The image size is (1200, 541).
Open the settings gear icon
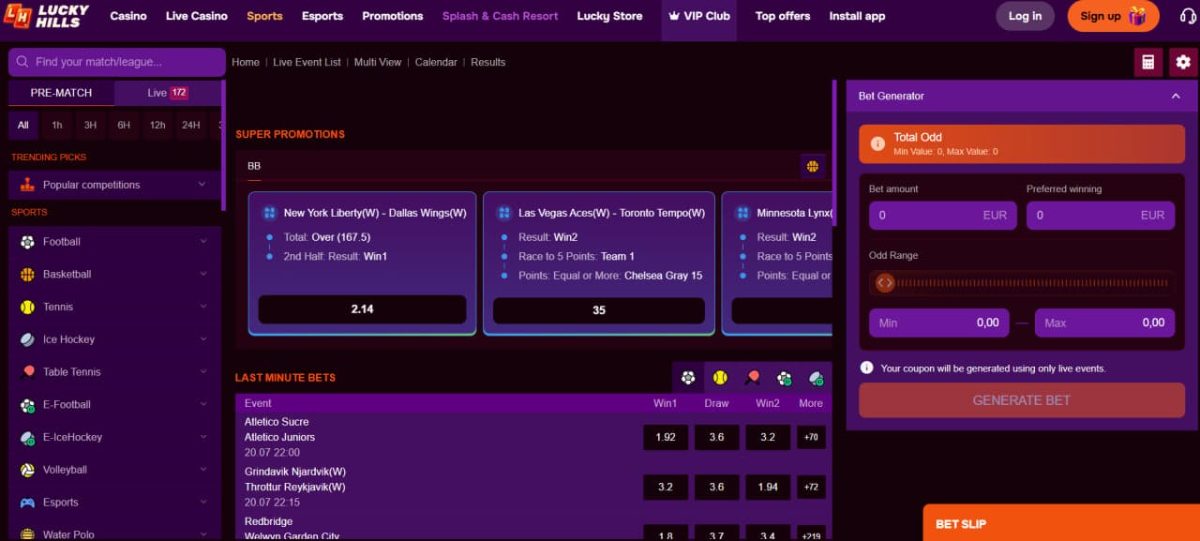(1183, 62)
